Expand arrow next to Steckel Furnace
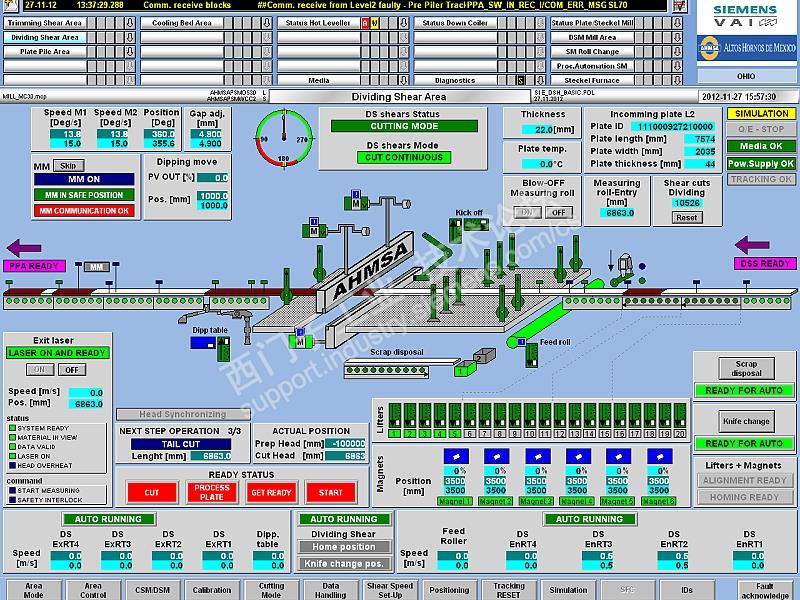 [x=677, y=80]
